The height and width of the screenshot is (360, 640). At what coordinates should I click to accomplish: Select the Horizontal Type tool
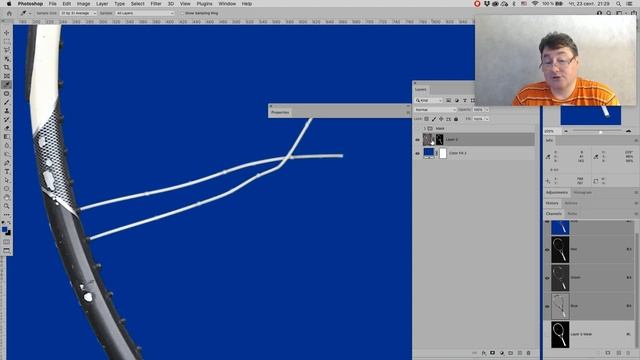coord(7,171)
